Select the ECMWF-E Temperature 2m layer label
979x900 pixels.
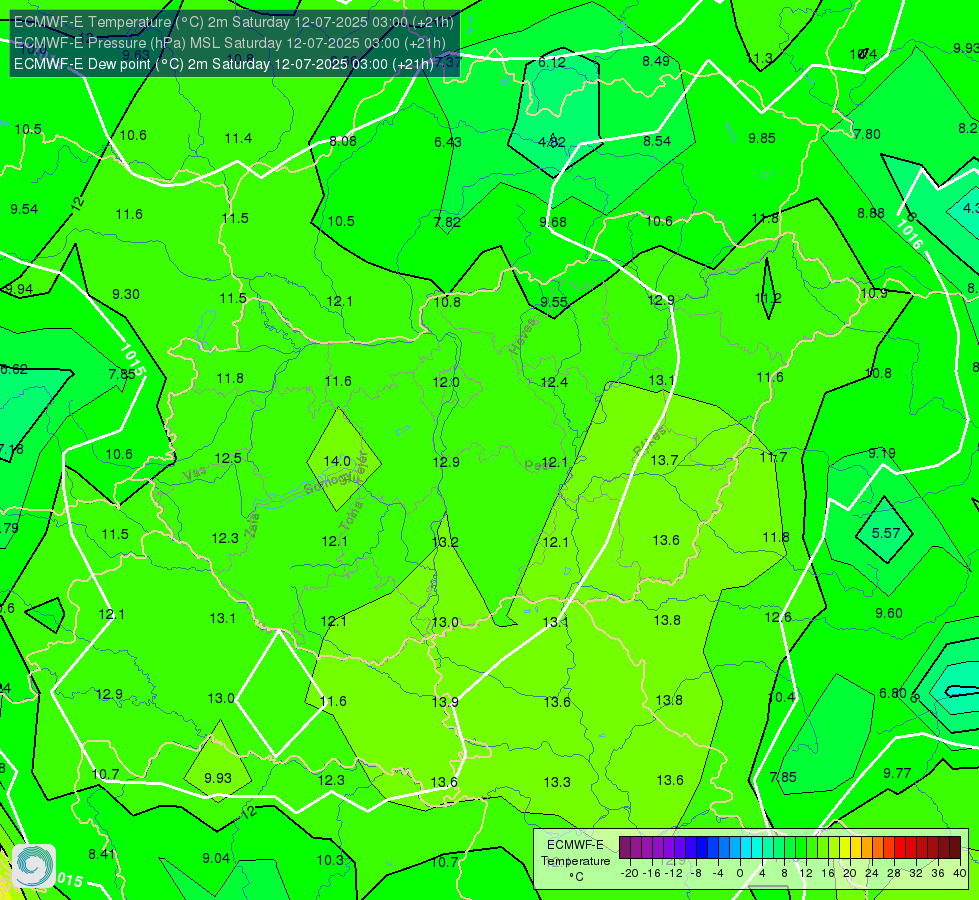pos(234,22)
